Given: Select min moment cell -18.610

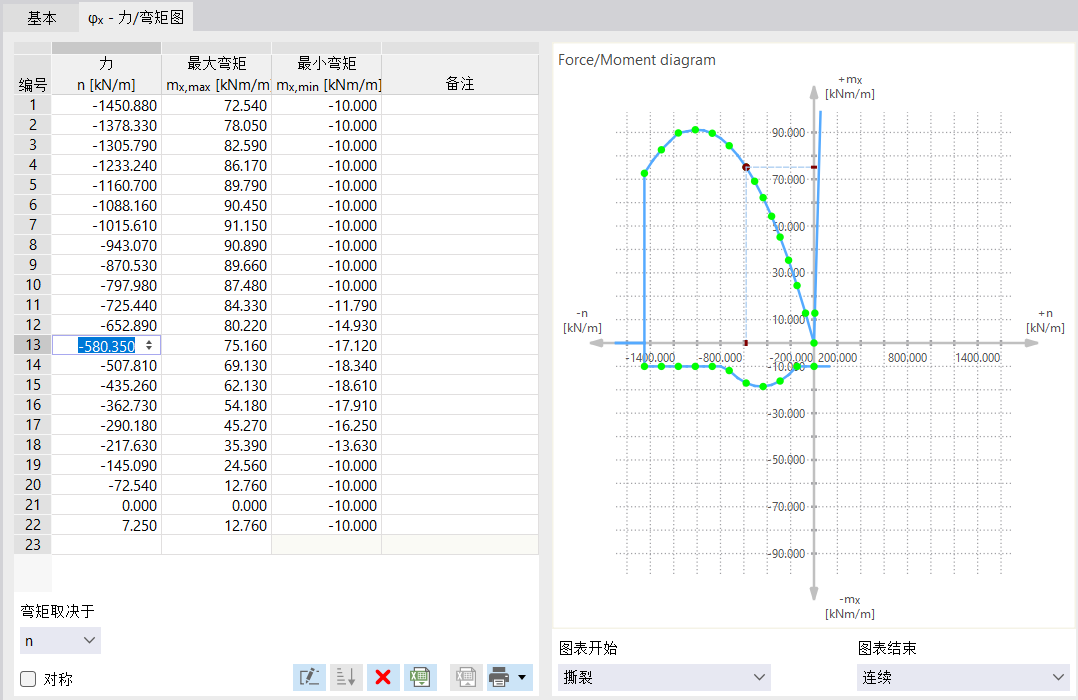Looking at the screenshot, I should pos(327,385).
